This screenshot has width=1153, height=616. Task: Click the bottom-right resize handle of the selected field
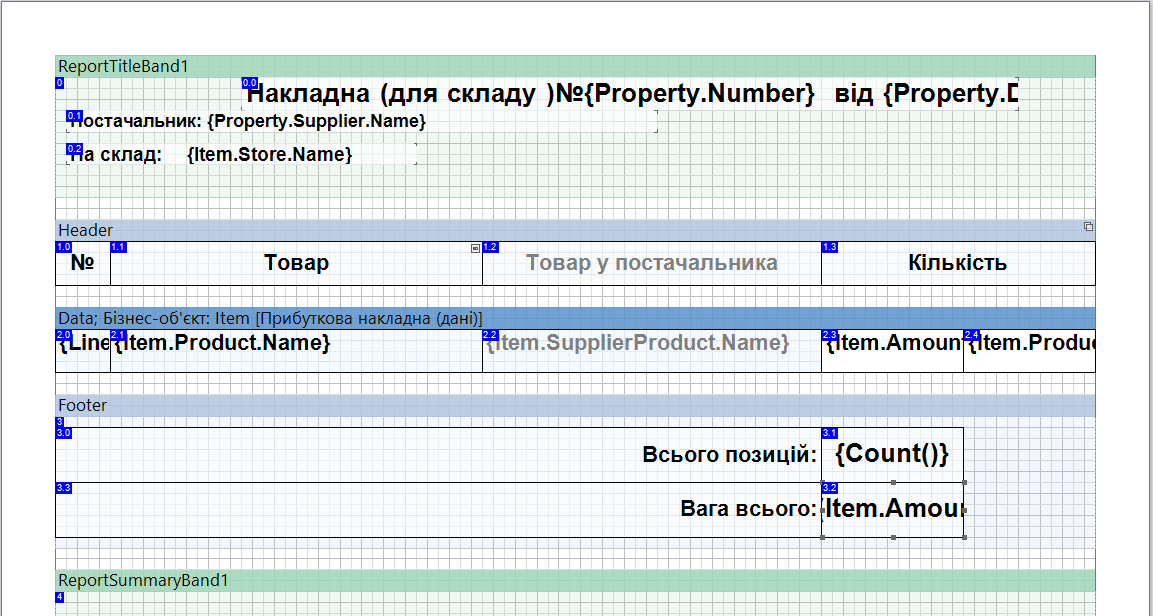pyautogui.click(x=964, y=537)
